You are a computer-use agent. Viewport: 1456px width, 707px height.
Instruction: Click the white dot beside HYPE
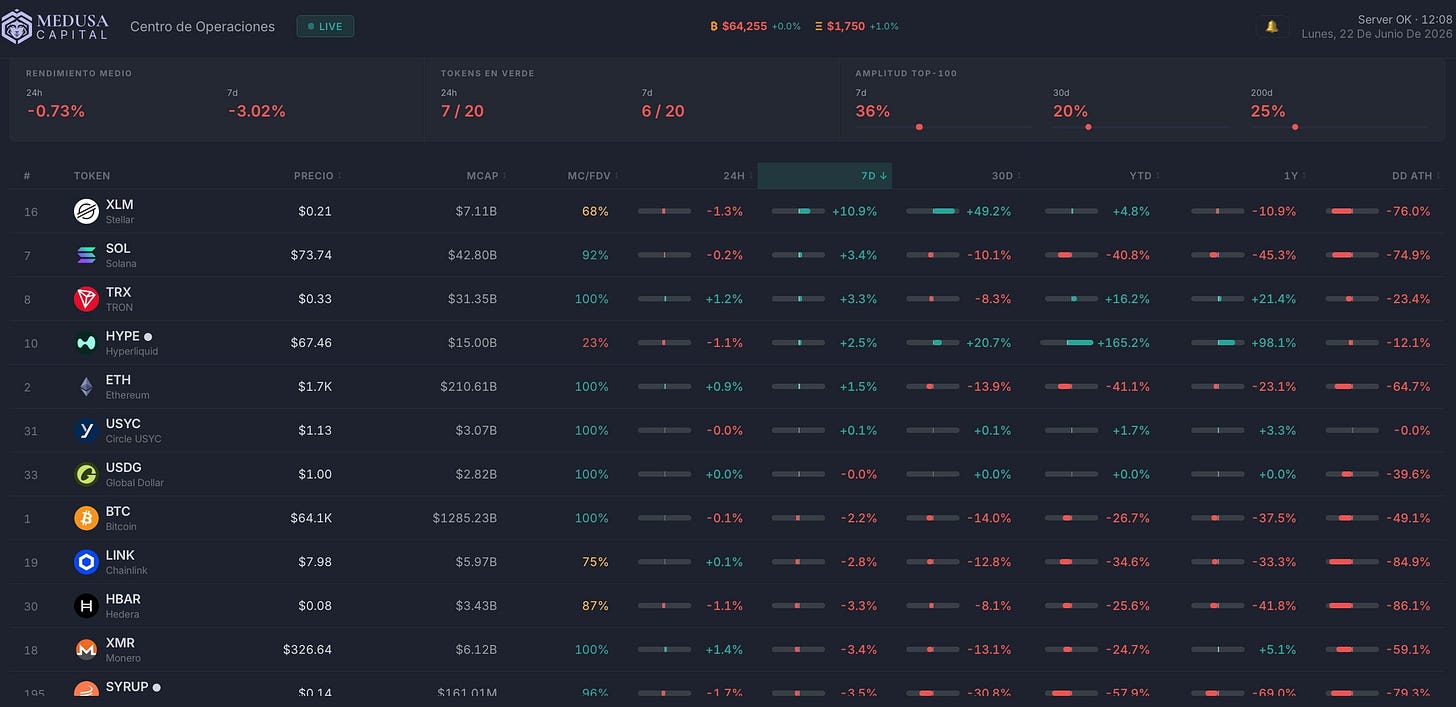click(148, 337)
